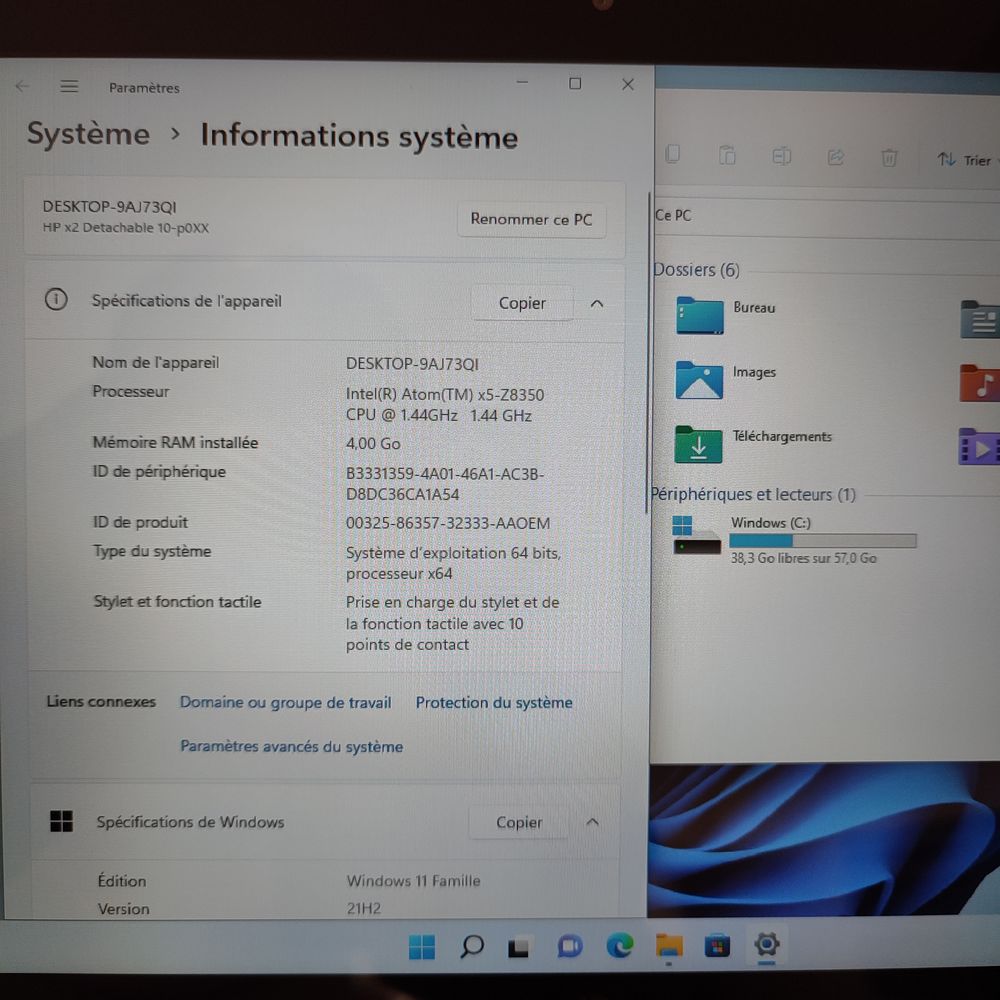Click the rename icon in Explorer toolbar
This screenshot has width=1000, height=1000.
(781, 156)
